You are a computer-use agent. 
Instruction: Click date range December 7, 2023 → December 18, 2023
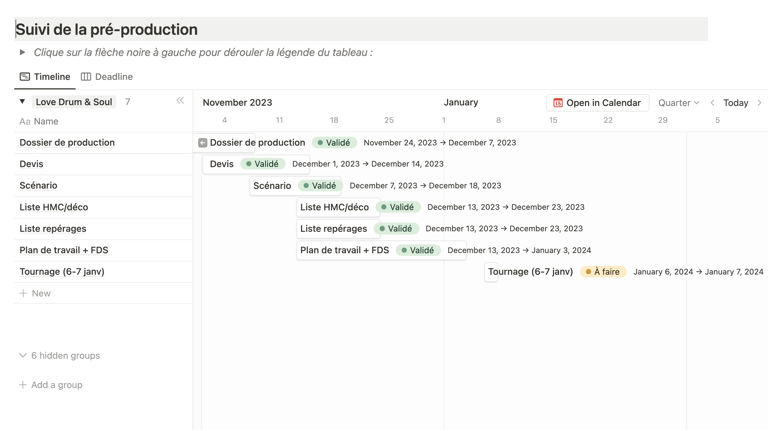(425, 186)
